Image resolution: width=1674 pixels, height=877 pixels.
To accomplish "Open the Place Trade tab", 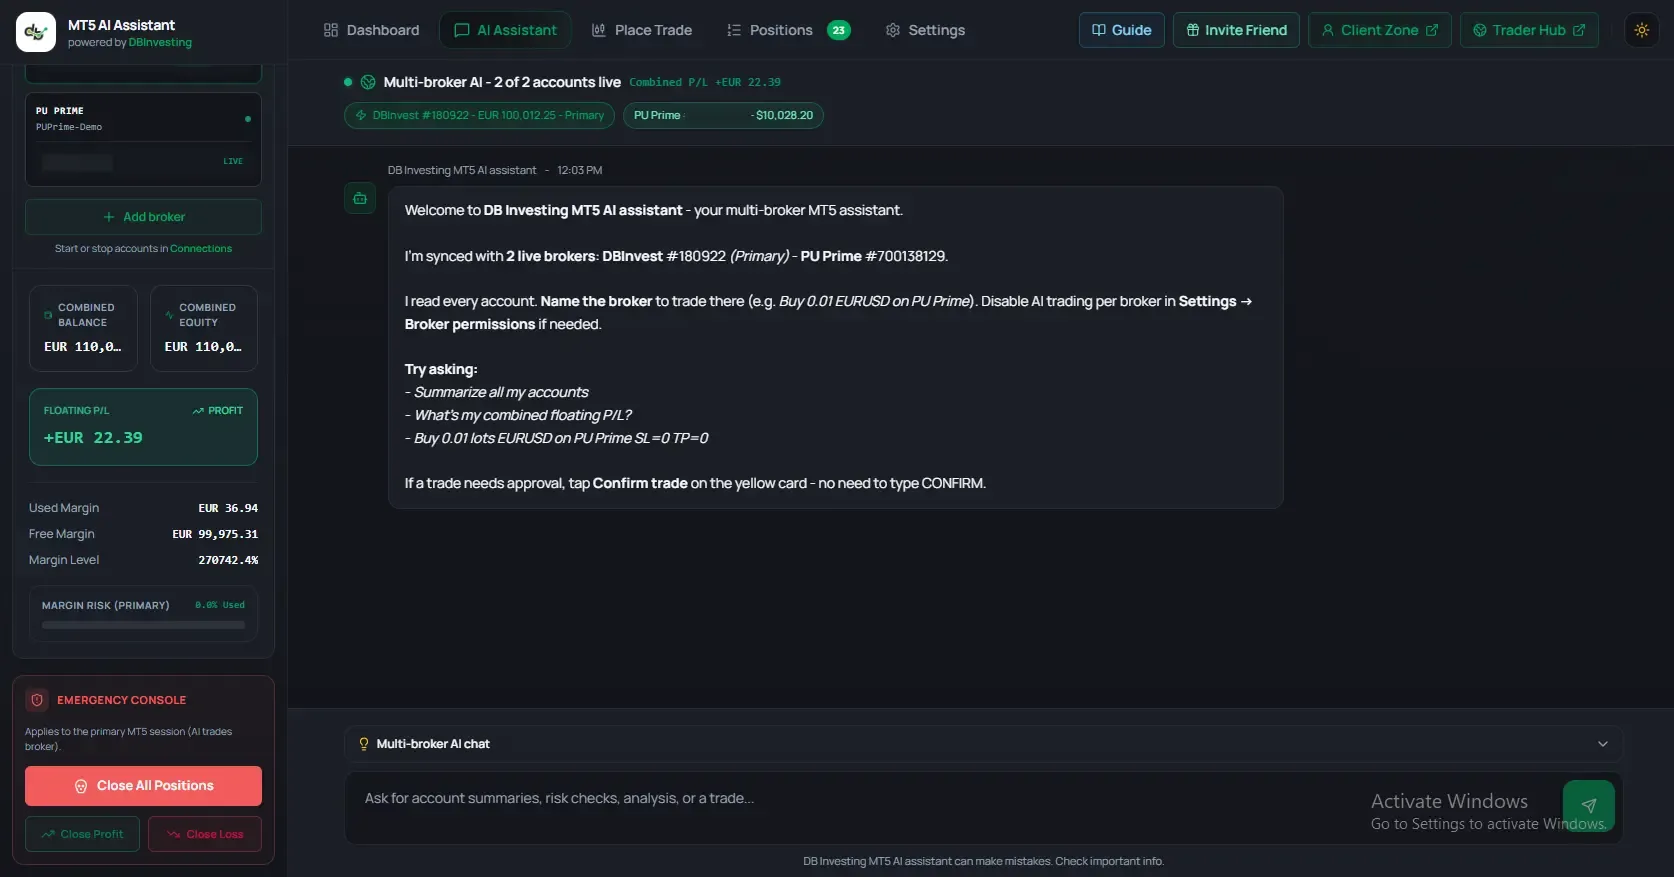I will pyautogui.click(x=642, y=30).
